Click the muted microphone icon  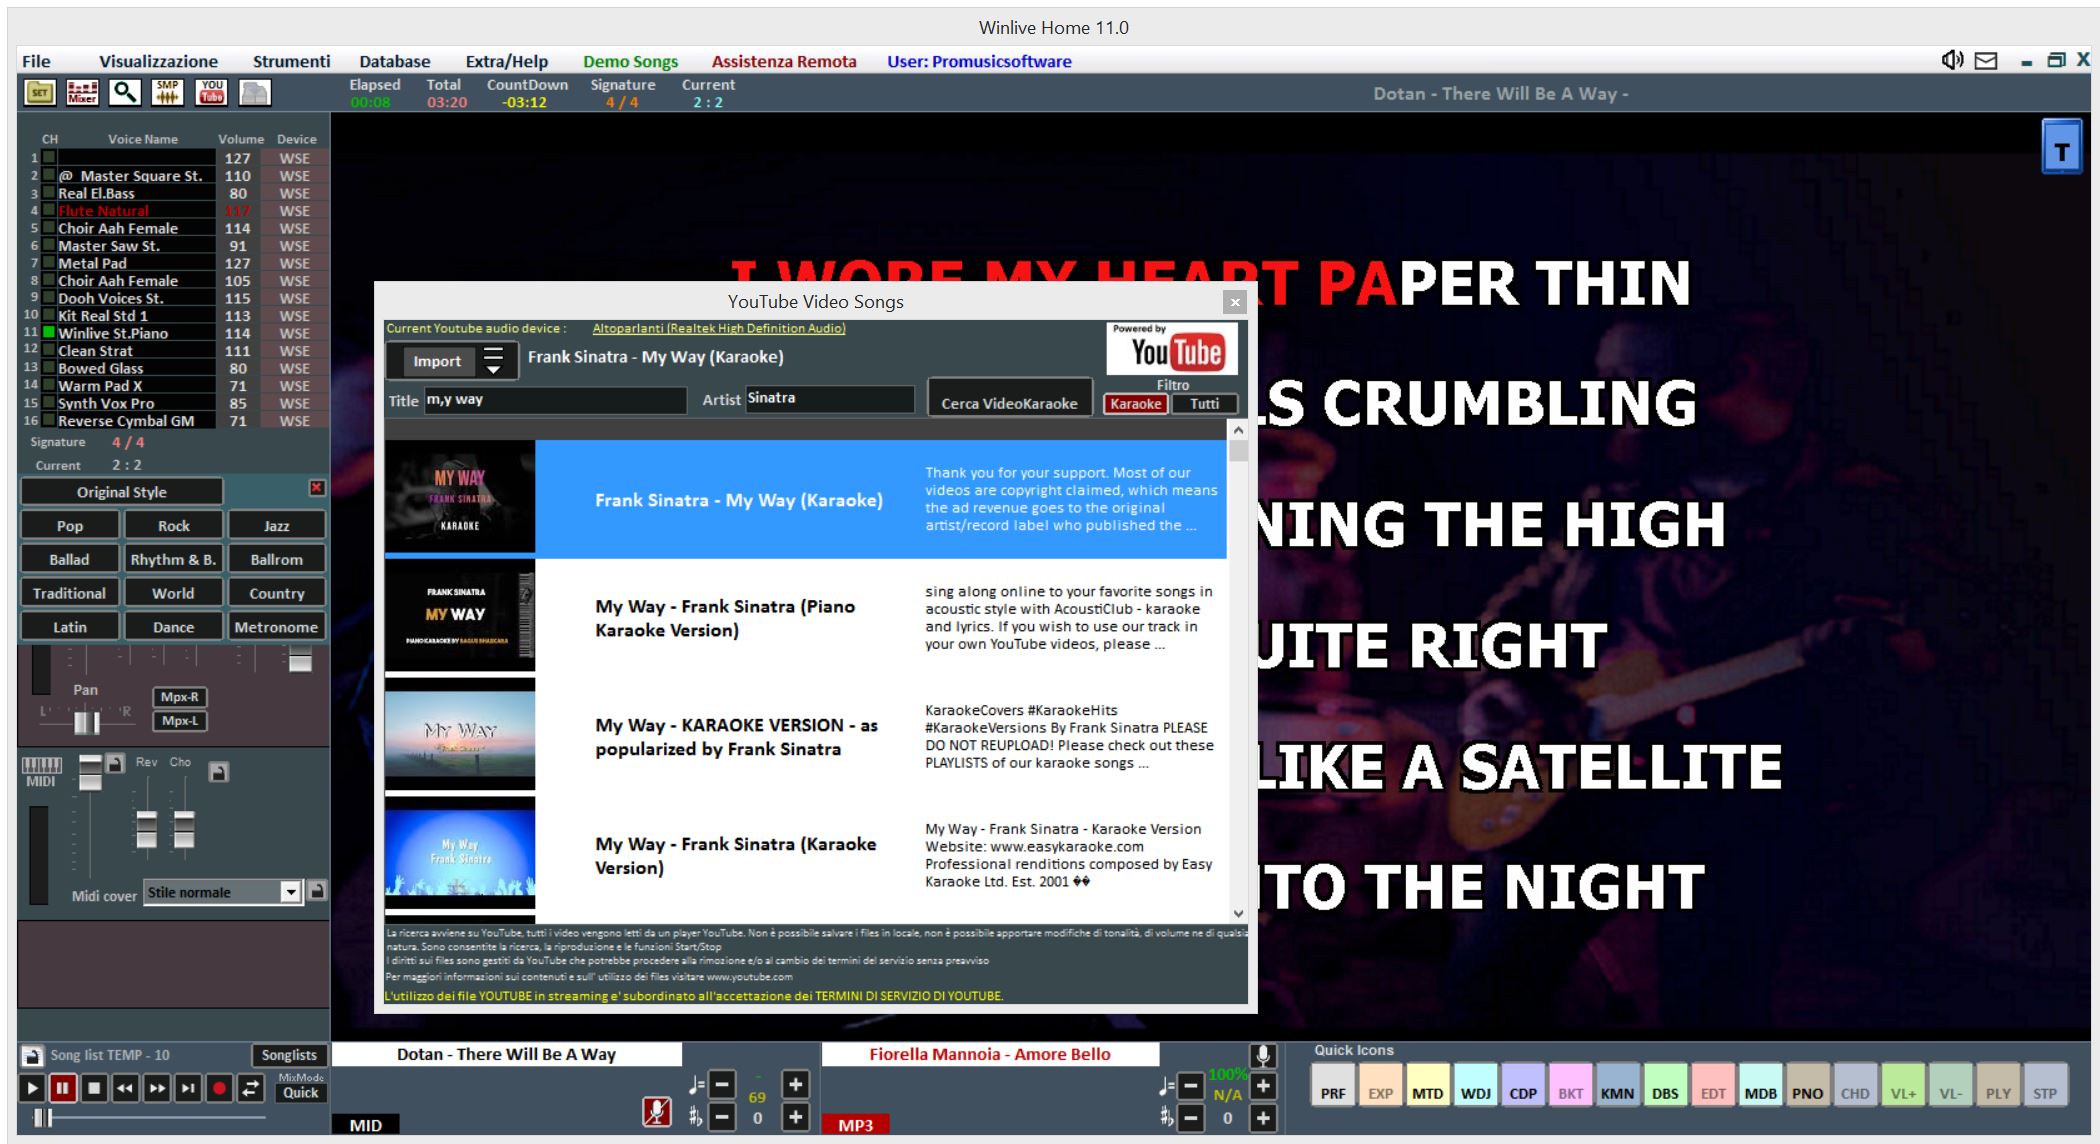(657, 1112)
